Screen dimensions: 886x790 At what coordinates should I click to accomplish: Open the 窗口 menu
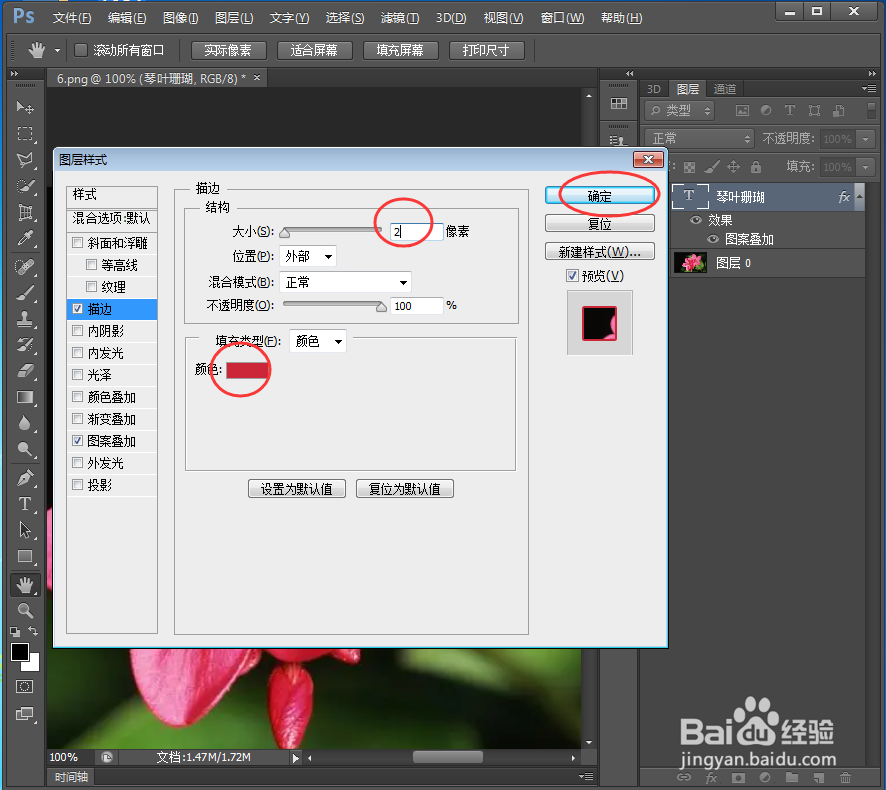[x=562, y=18]
